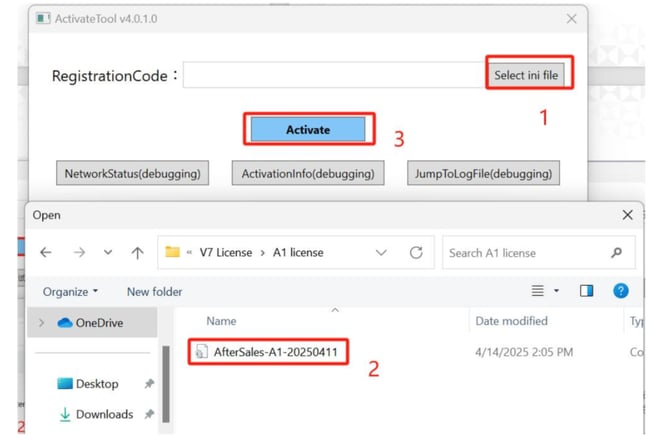Toggle the preview pane icon
This screenshot has height=442, width=670.
click(x=587, y=291)
